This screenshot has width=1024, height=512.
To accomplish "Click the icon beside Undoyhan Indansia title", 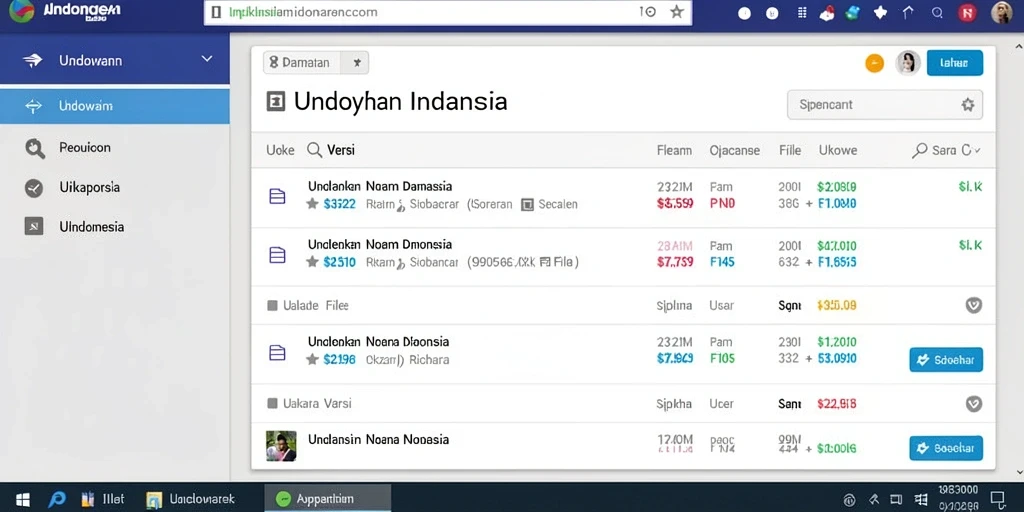I will (276, 102).
